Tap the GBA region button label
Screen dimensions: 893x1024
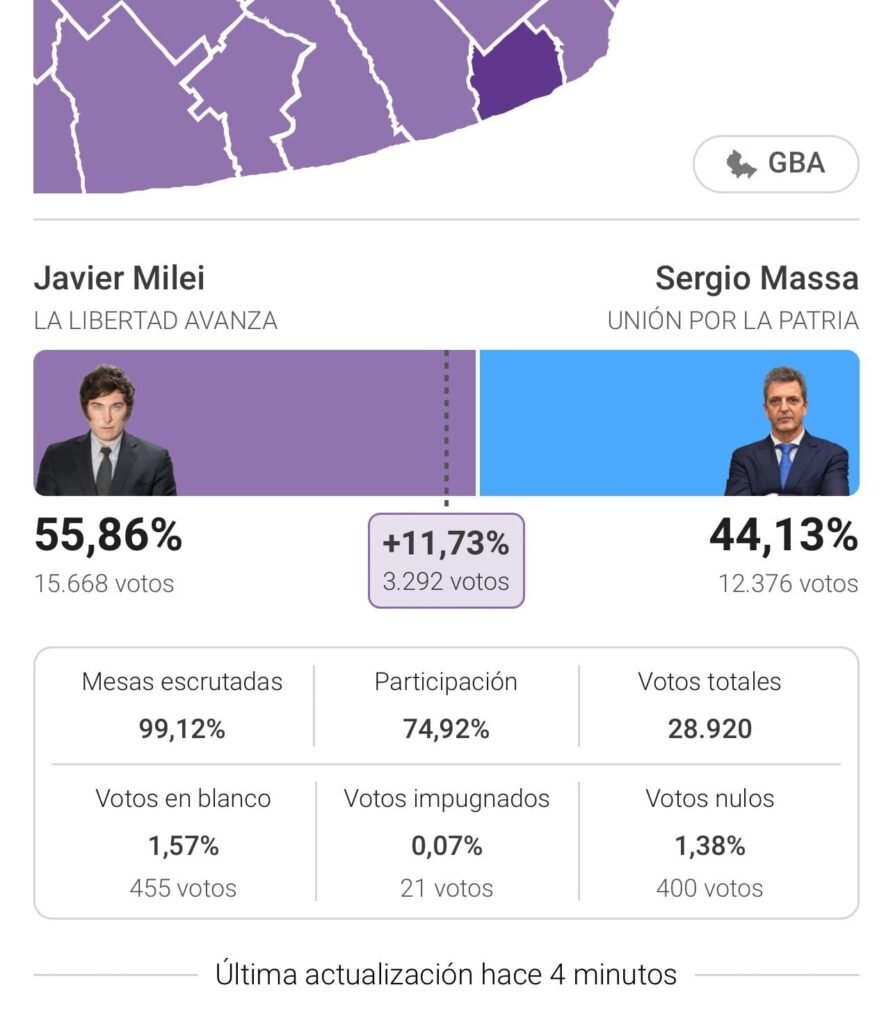(x=796, y=164)
